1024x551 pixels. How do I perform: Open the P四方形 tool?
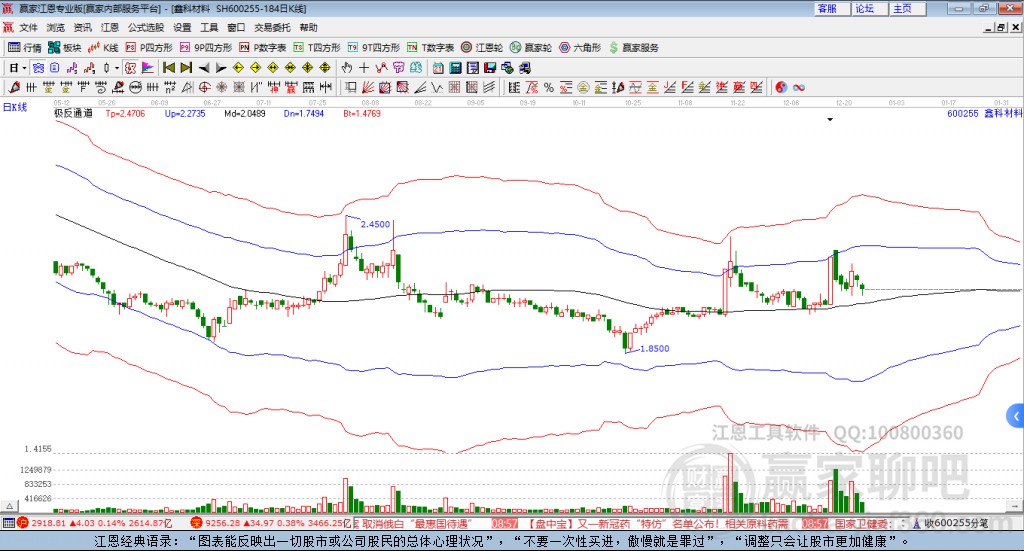149,48
